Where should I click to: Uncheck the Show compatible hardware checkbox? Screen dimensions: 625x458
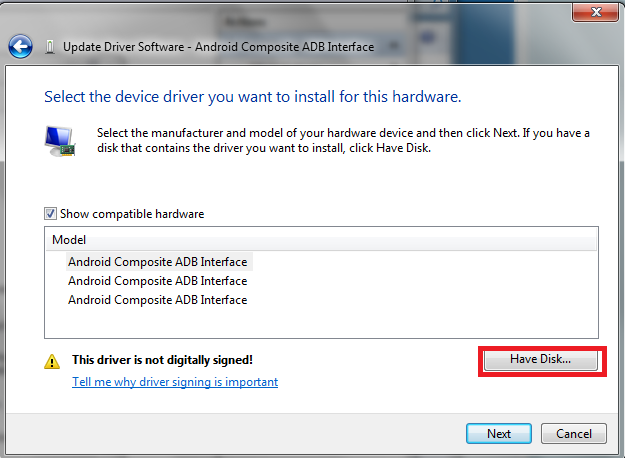pyautogui.click(x=51, y=213)
